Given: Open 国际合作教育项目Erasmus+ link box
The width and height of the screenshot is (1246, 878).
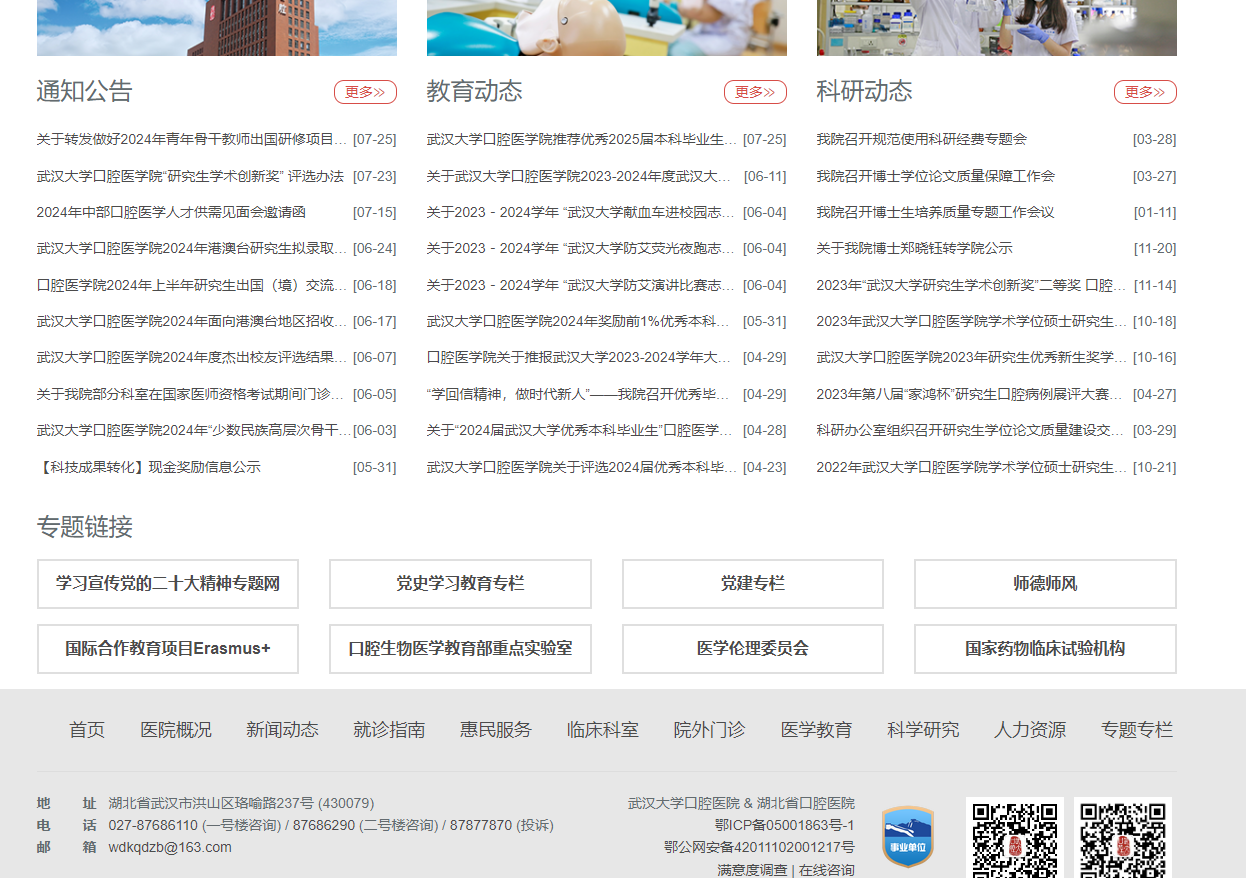Looking at the screenshot, I should click(x=168, y=649).
